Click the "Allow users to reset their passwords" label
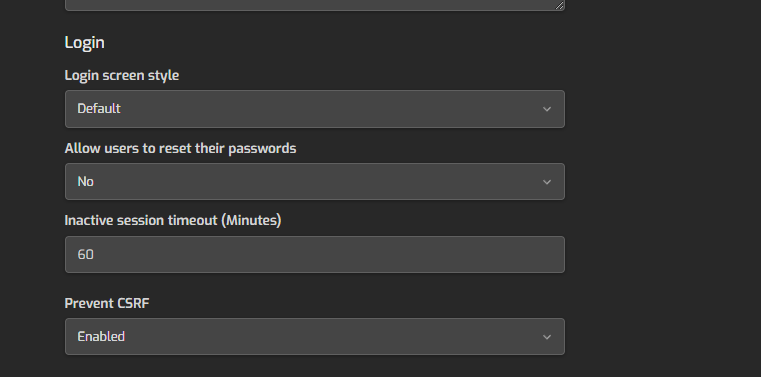 point(180,148)
